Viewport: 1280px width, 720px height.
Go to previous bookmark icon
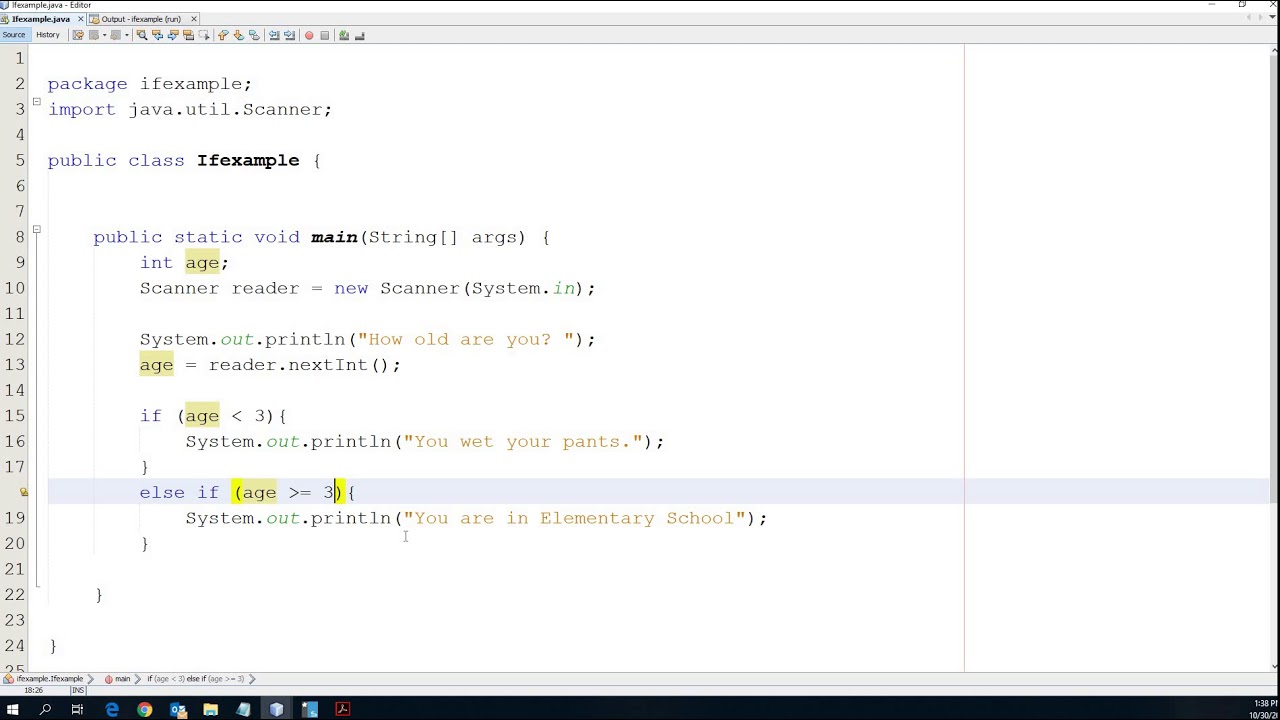(223, 35)
